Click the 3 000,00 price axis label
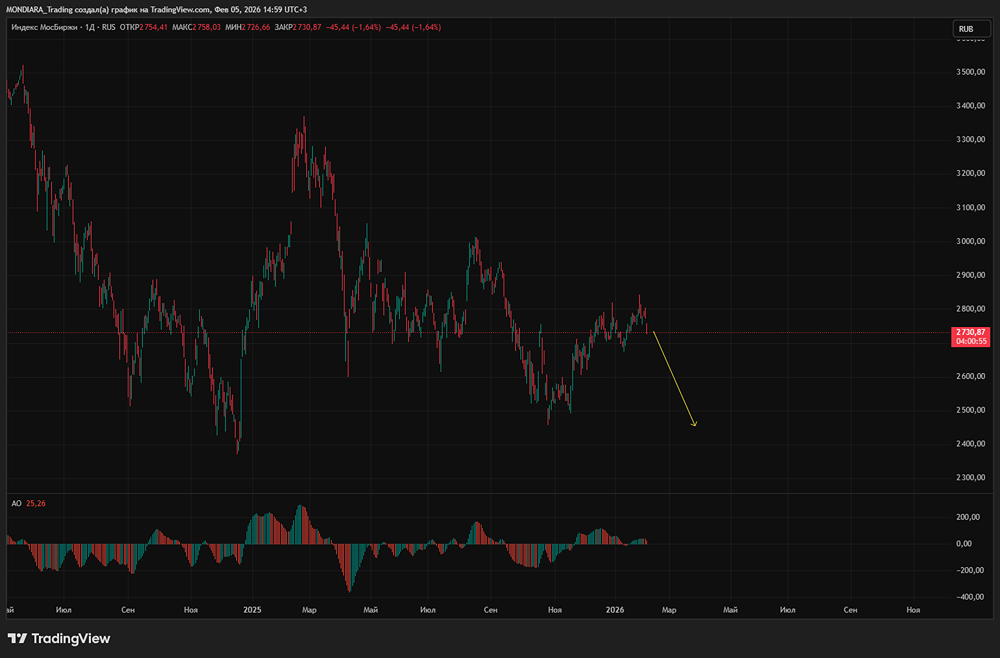This screenshot has width=1000, height=658. 971,241
